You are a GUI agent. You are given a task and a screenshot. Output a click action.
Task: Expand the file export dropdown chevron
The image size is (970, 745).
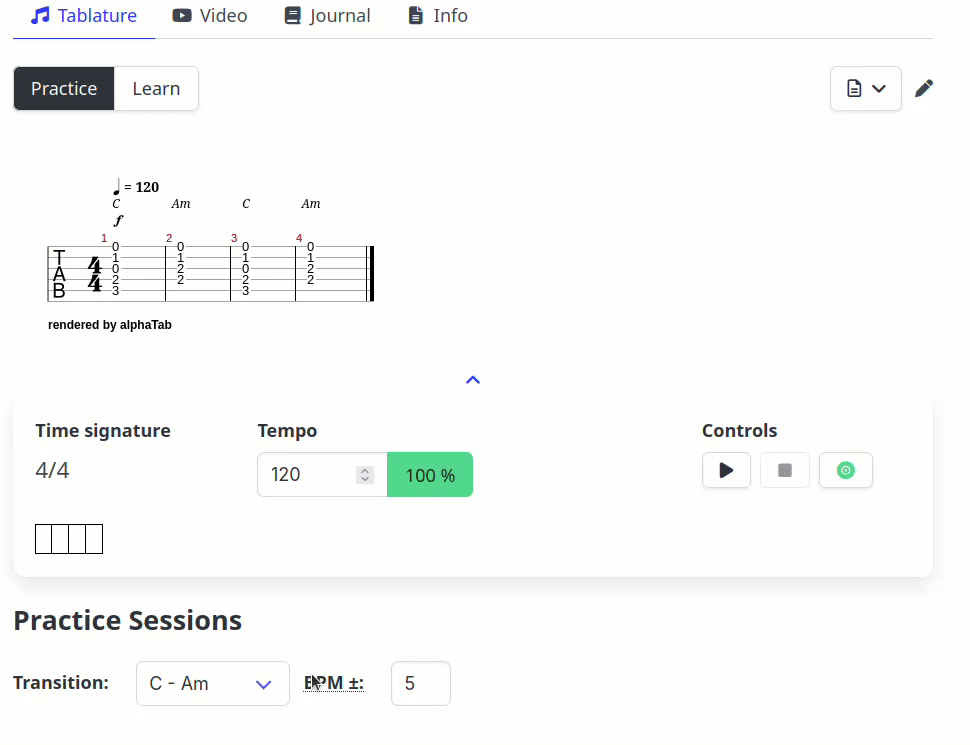(x=878, y=88)
